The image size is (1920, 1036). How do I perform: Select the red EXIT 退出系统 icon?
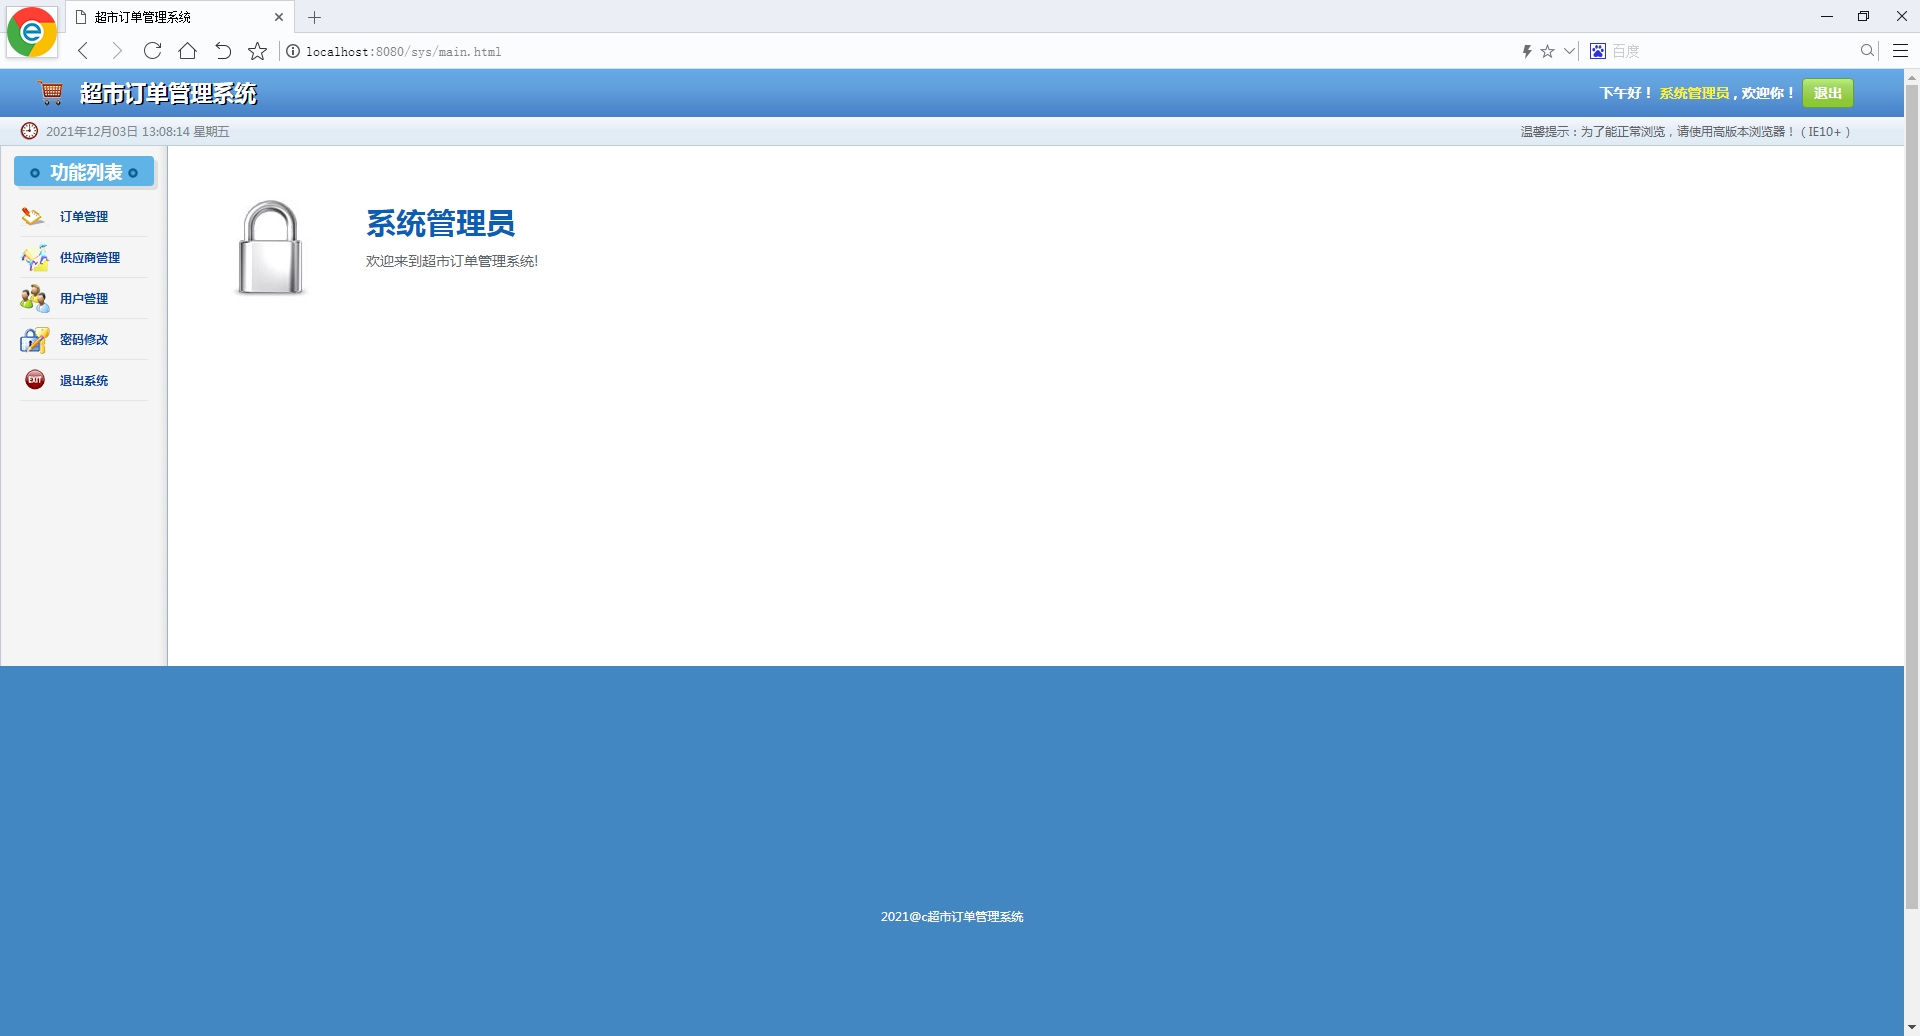(33, 379)
